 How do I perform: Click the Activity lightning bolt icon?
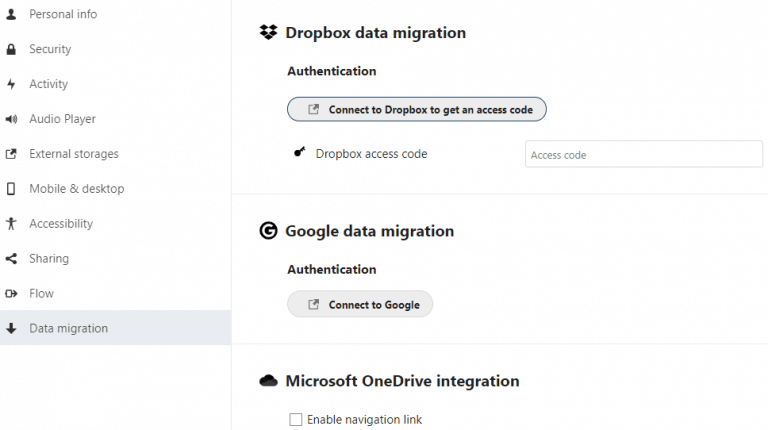pyautogui.click(x=11, y=84)
